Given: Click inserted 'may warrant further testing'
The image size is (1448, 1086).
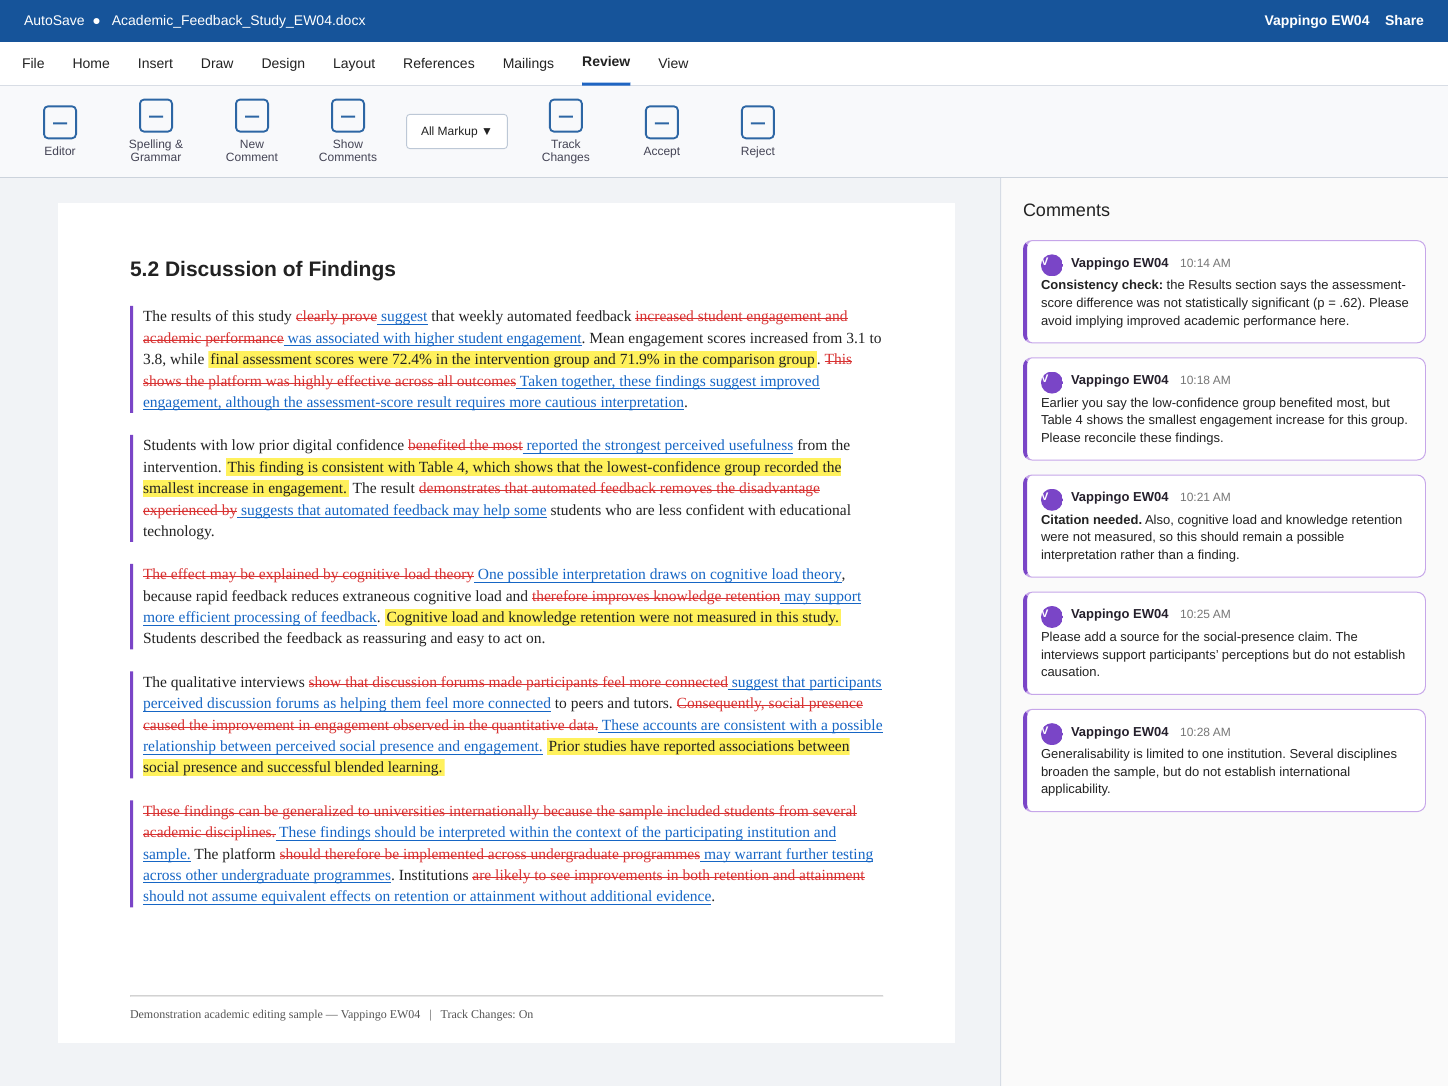Looking at the screenshot, I should pos(788,854).
